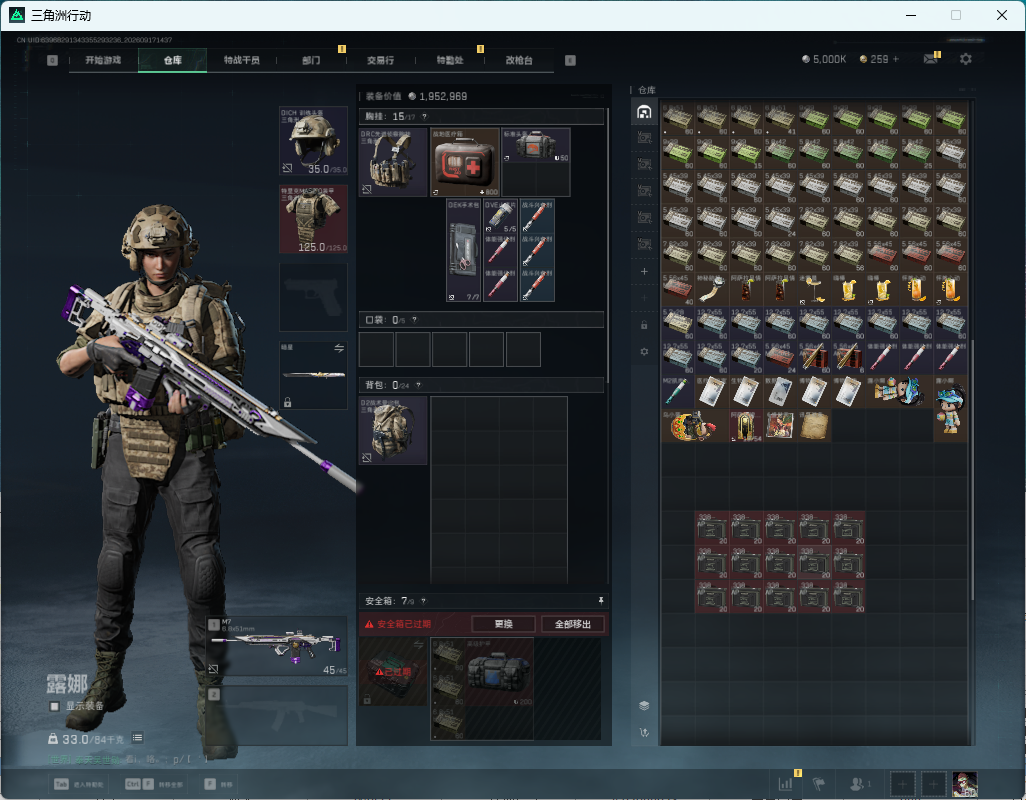Click the flag icon in bottom bar
This screenshot has width=1026, height=800.
[x=819, y=783]
